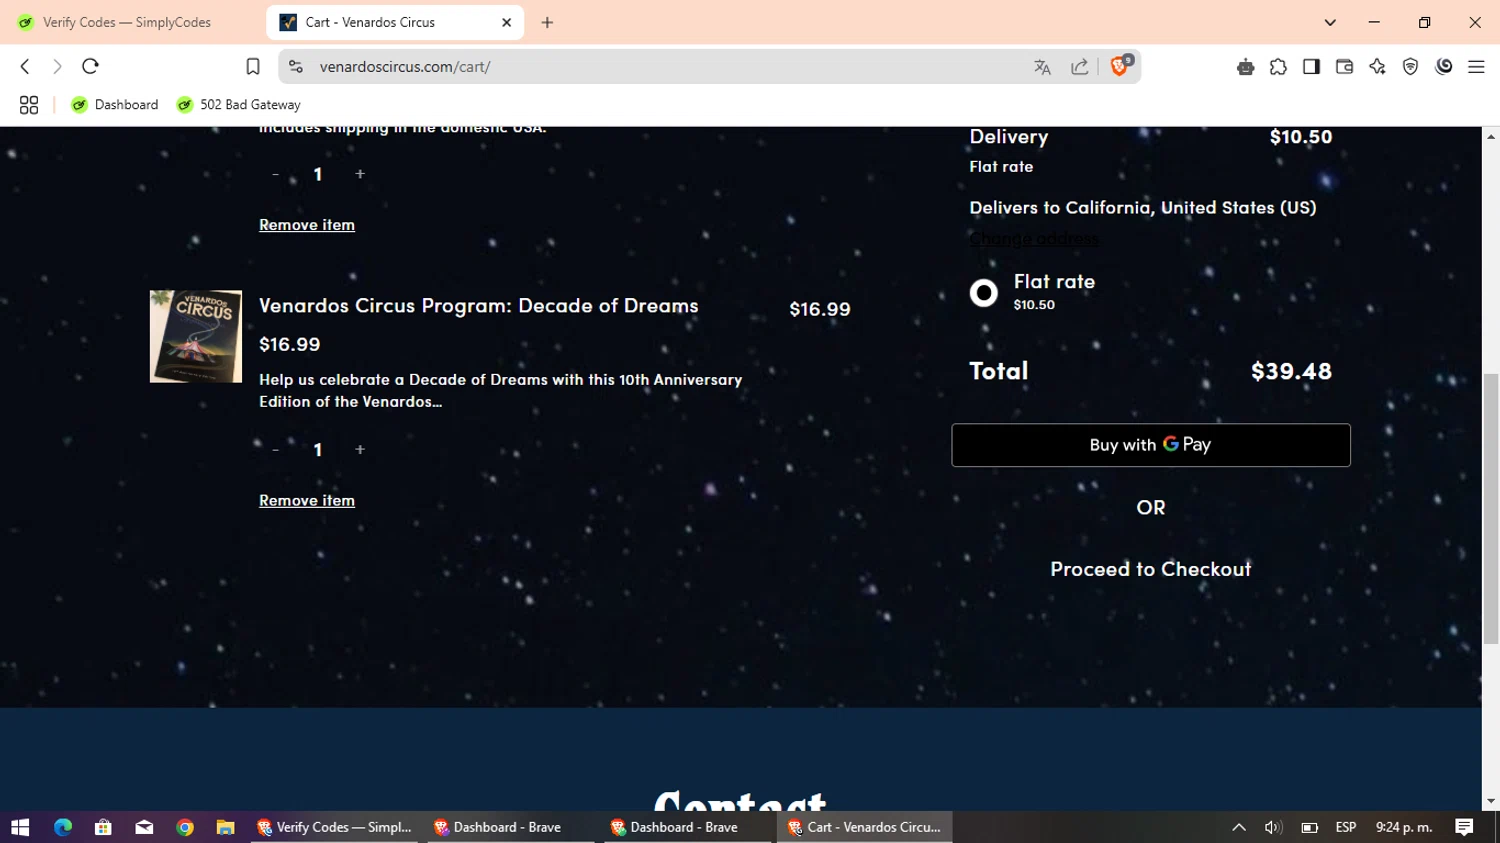This screenshot has width=1500, height=843.
Task: Go back to the previous page
Action: click(x=25, y=66)
